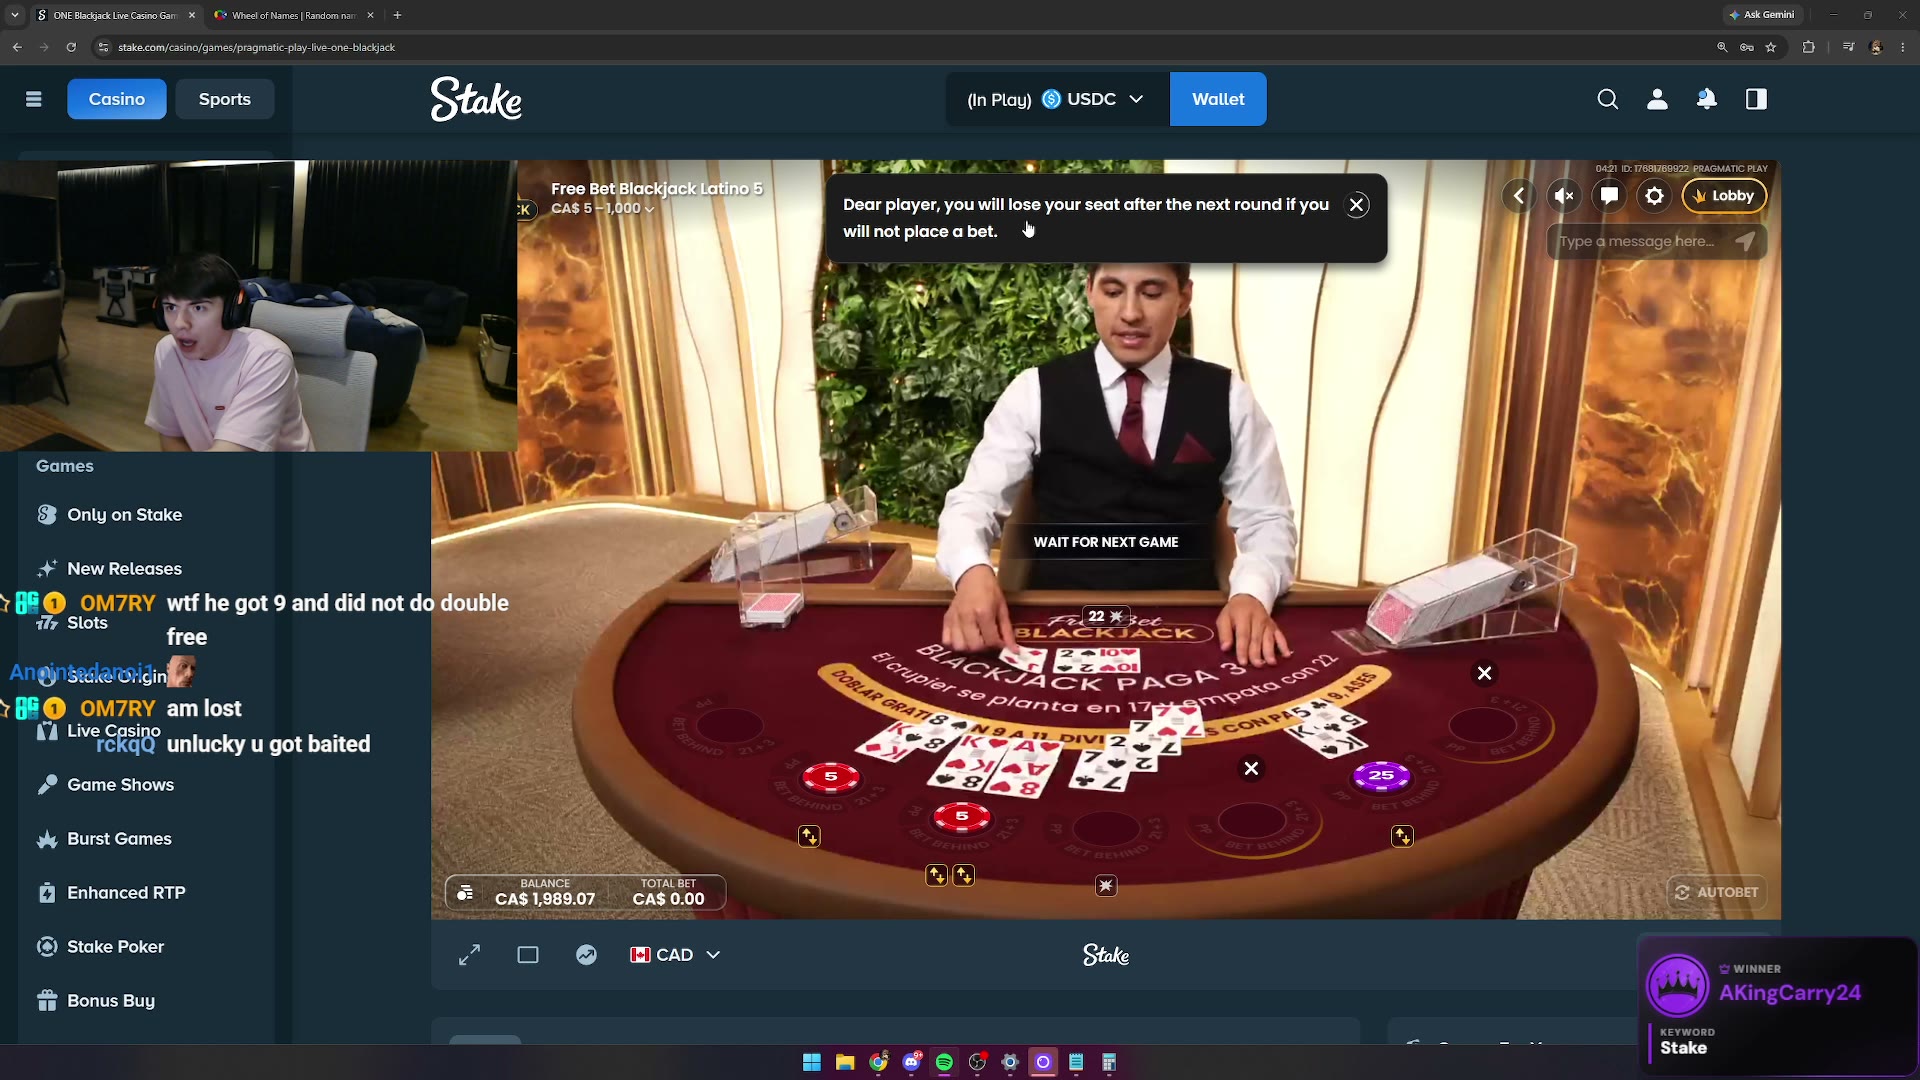Screen dimensions: 1920x1080
Task: Open the Wallet
Action: (1218, 99)
